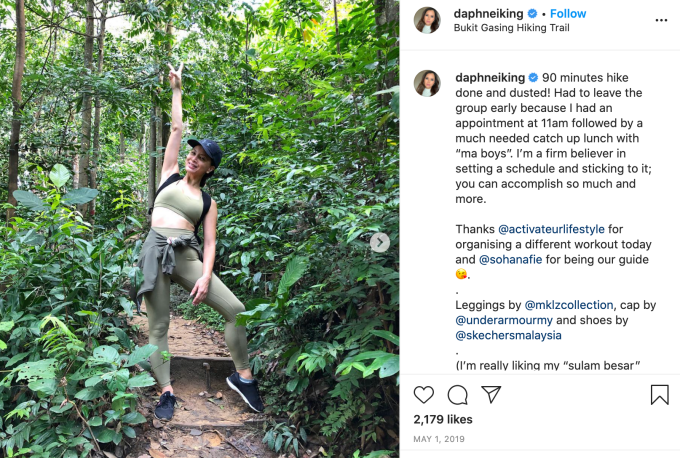The image size is (680, 458).
Task: Save post with the bookmark icon
Action: pyautogui.click(x=659, y=395)
